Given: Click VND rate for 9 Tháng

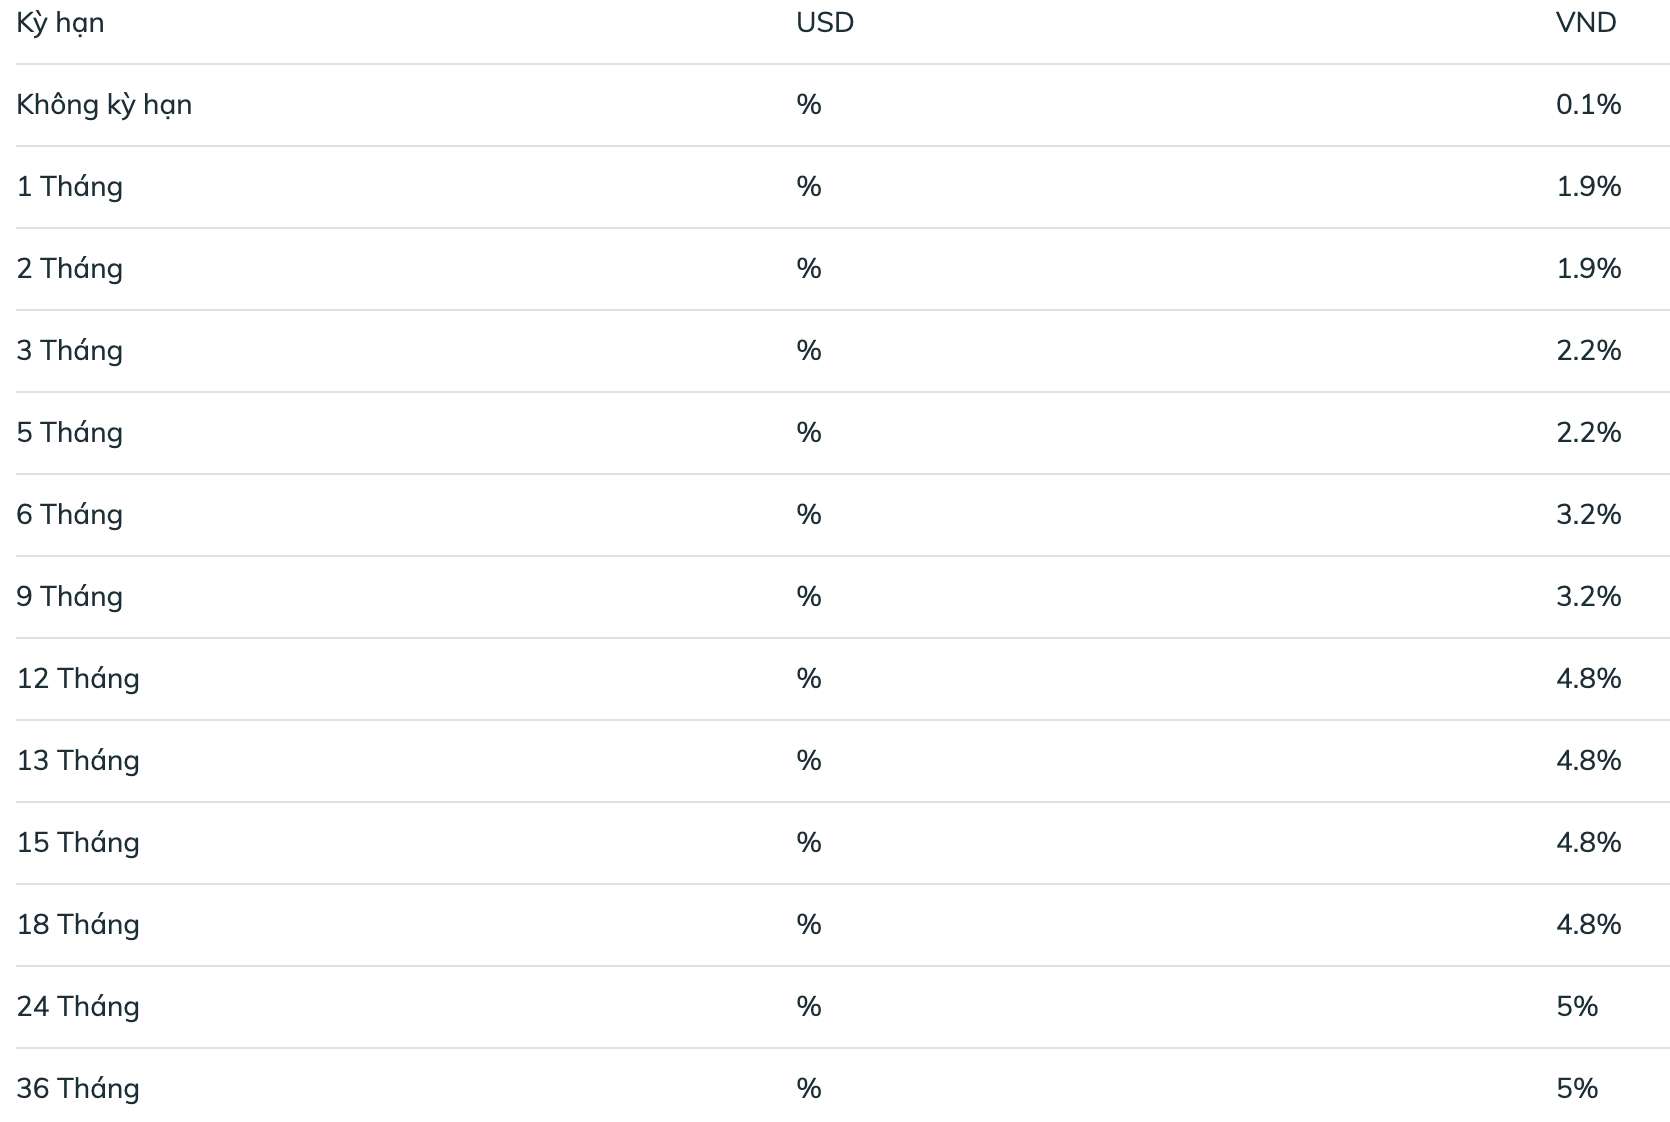Looking at the screenshot, I should [x=1588, y=597].
